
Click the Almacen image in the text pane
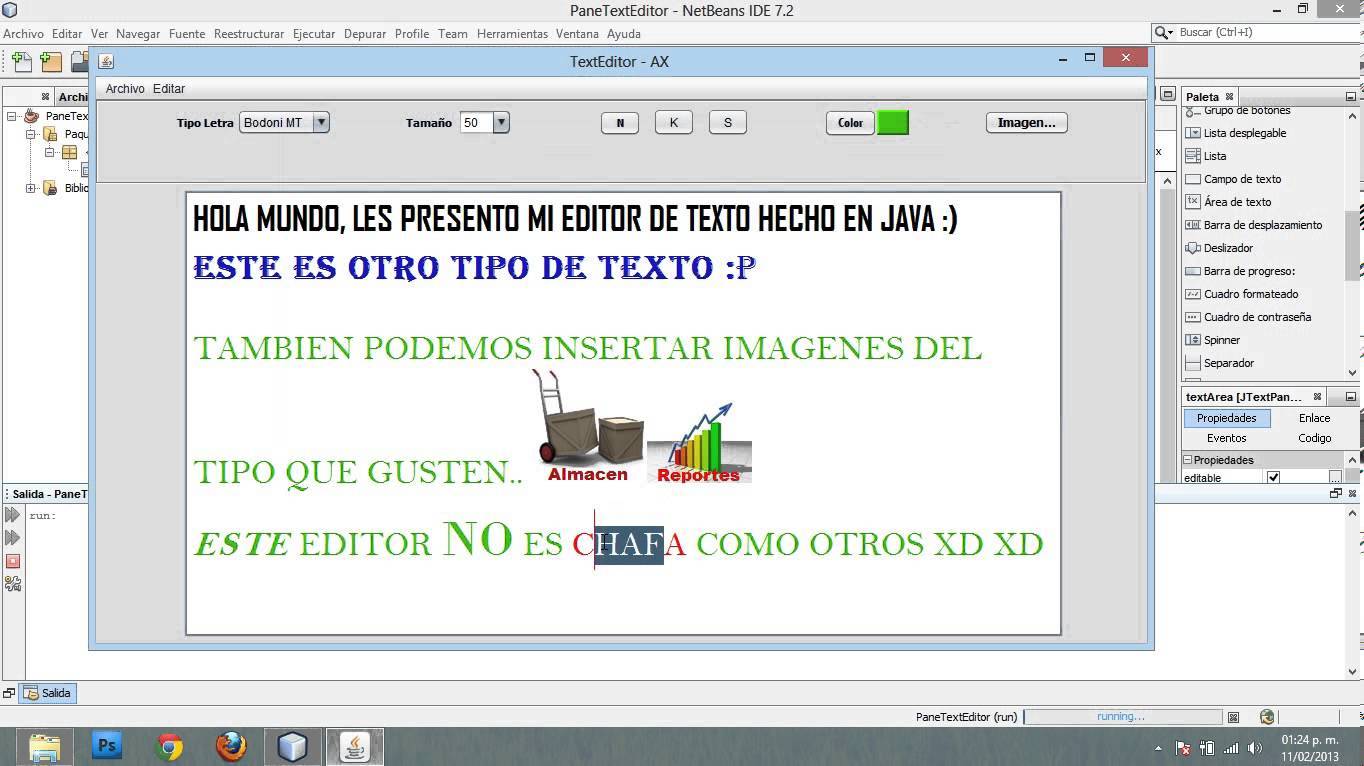[x=589, y=426]
